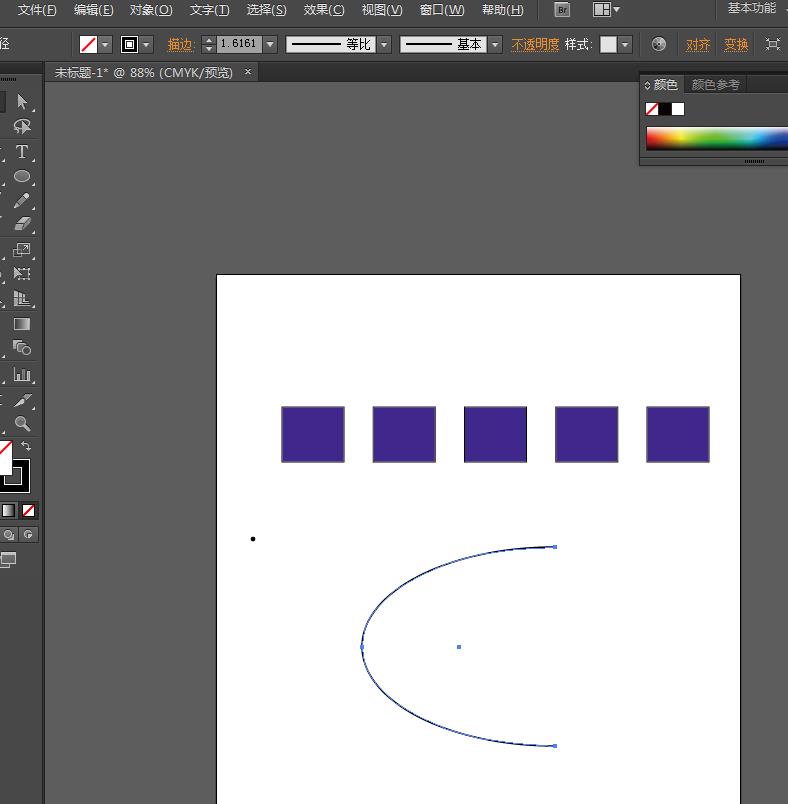Select the Eraser tool
This screenshot has height=804, width=788.
coord(22,224)
